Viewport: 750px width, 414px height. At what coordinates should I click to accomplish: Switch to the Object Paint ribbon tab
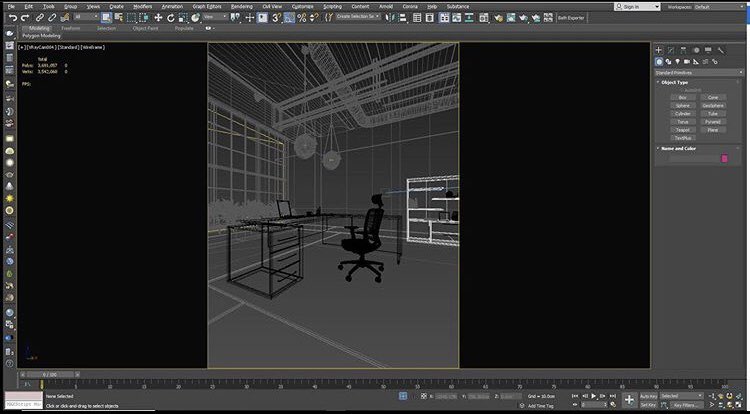coord(145,28)
